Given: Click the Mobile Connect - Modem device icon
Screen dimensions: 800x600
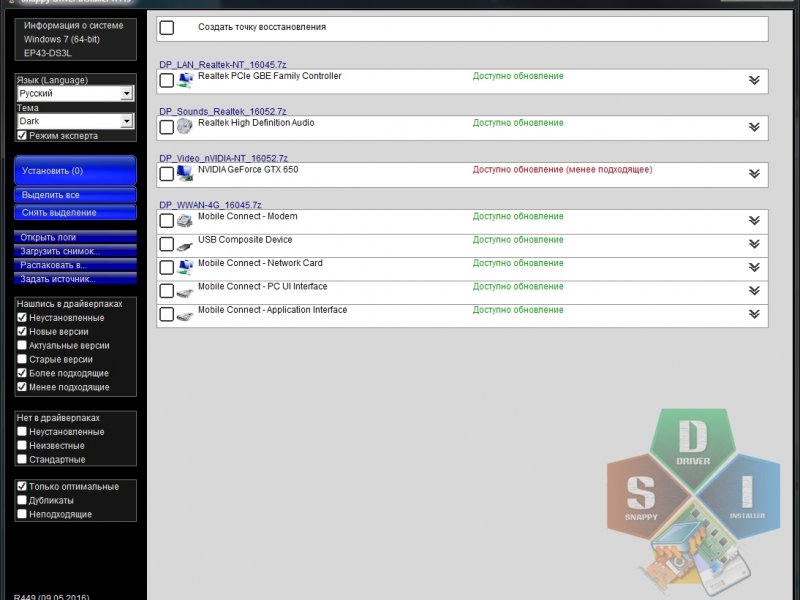Looking at the screenshot, I should tap(185, 220).
